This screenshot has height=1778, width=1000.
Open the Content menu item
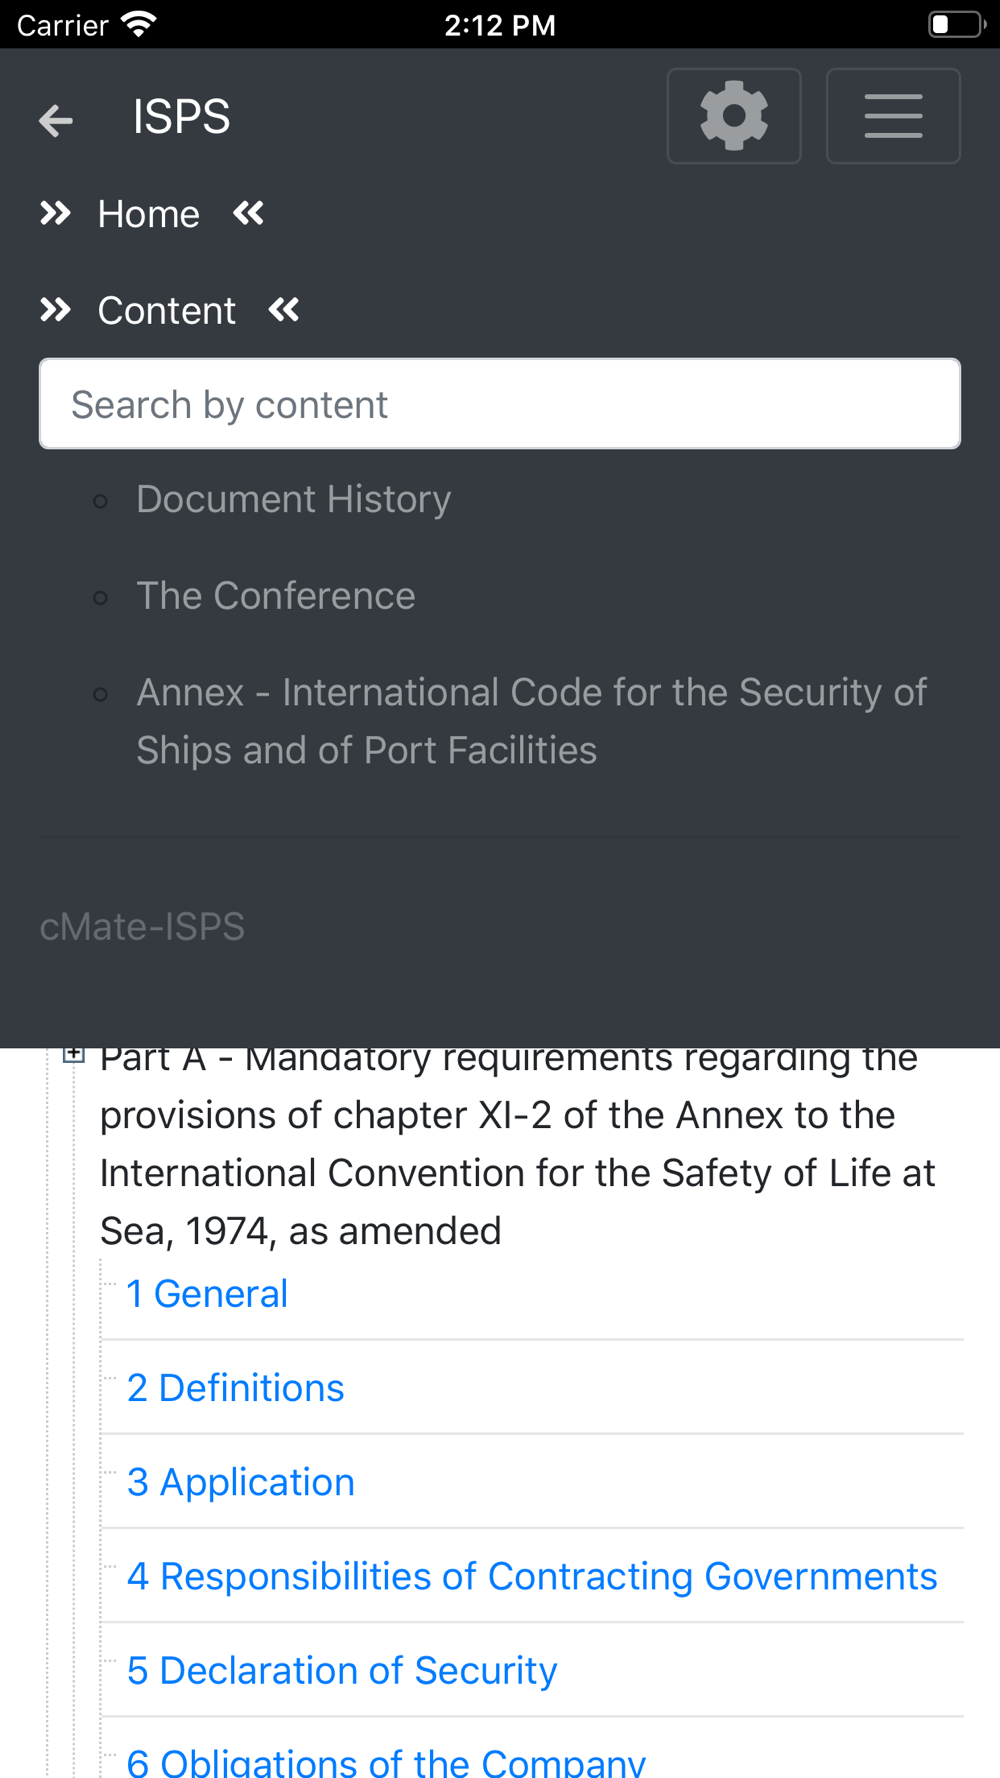click(166, 311)
